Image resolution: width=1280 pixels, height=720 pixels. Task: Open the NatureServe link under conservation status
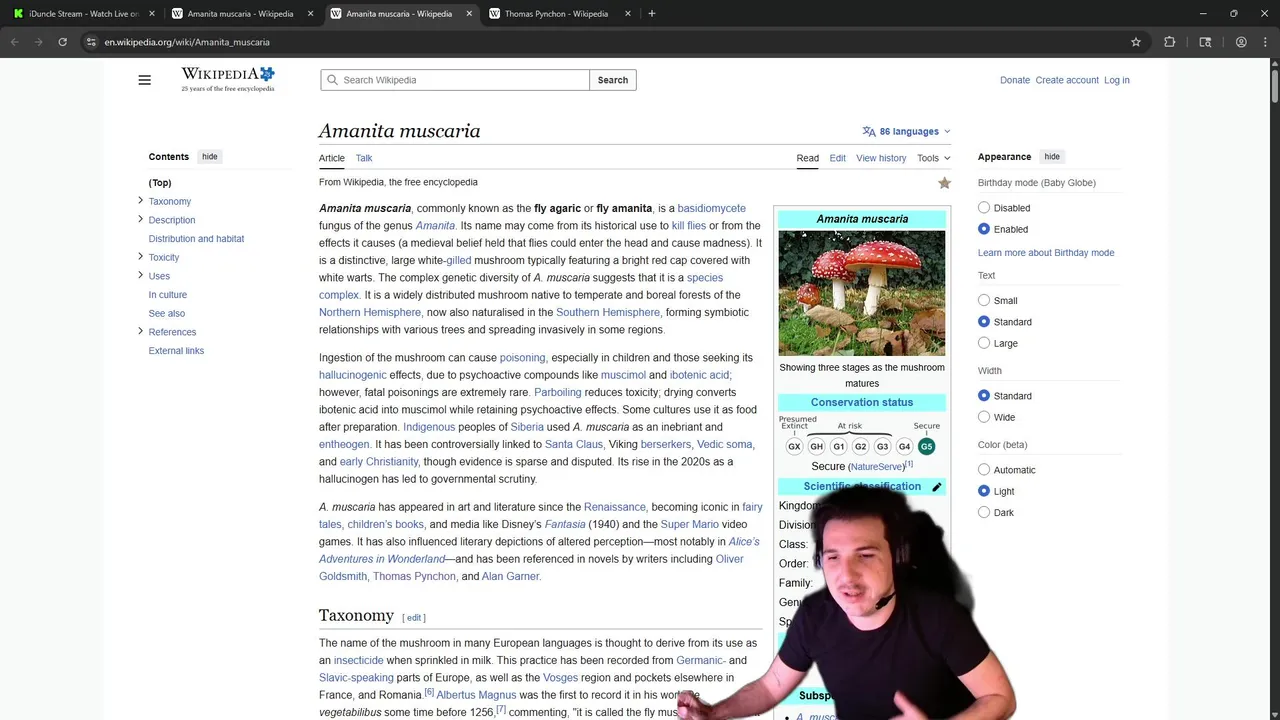(877, 467)
